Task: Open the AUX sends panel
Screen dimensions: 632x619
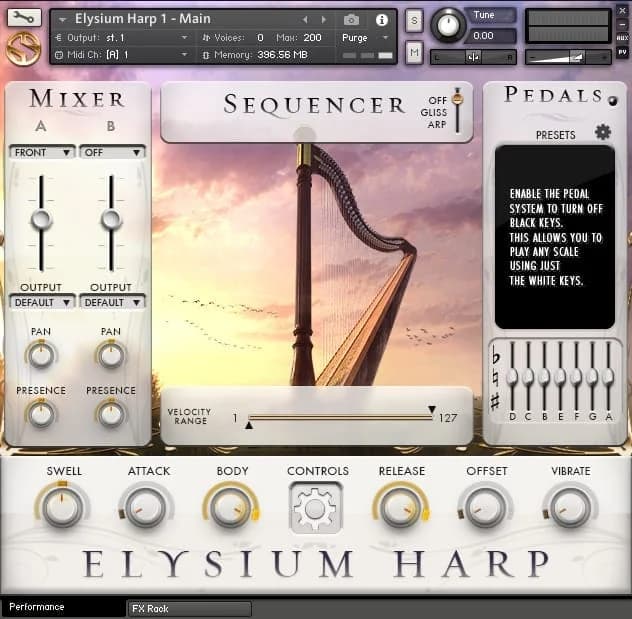Action: coord(623,37)
